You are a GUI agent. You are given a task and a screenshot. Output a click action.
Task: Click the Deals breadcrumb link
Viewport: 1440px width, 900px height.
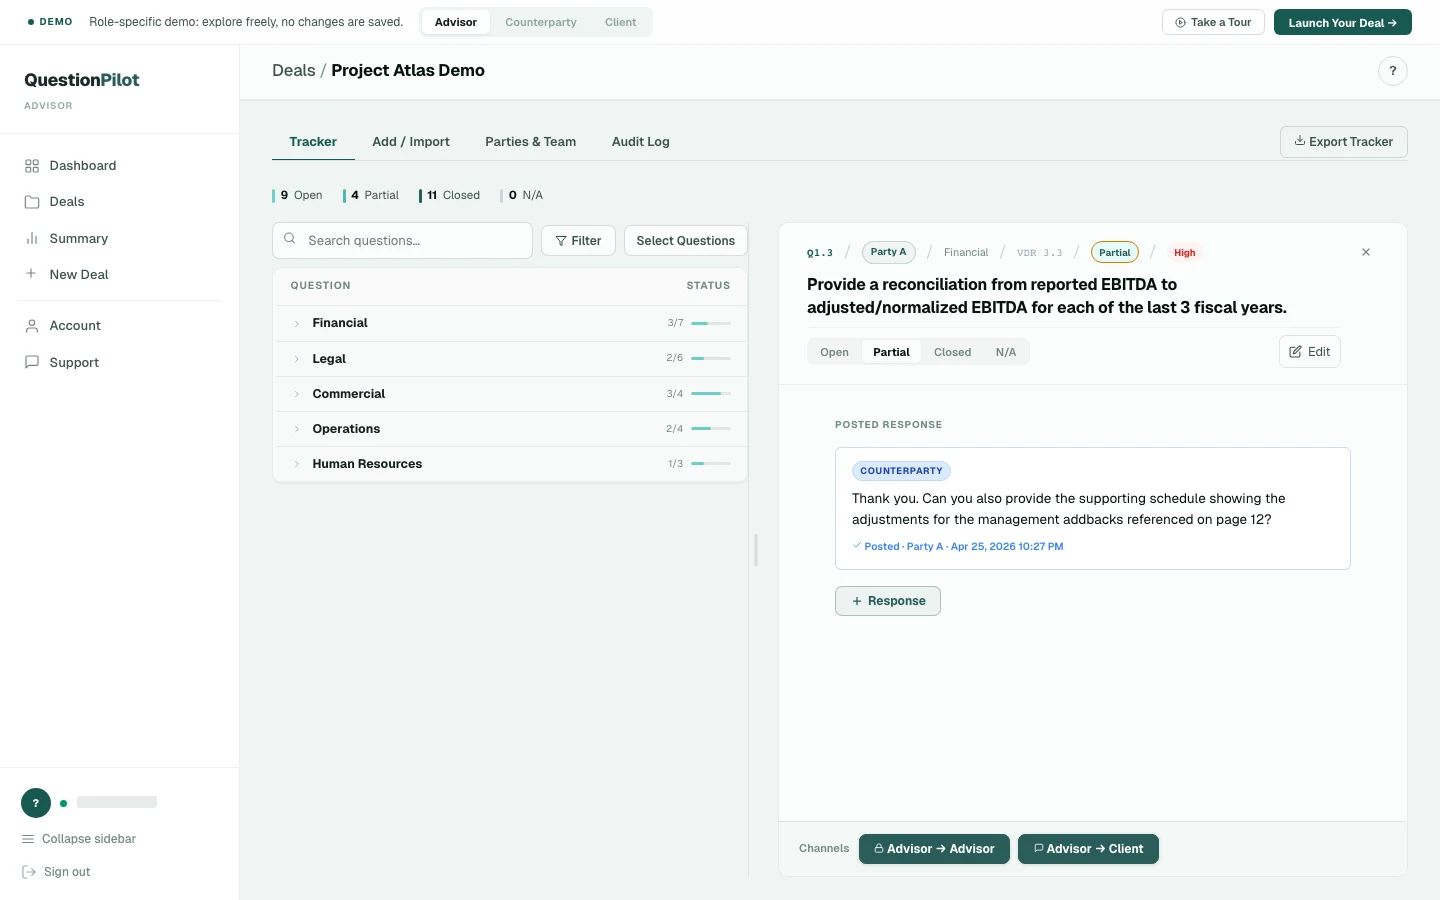point(294,71)
